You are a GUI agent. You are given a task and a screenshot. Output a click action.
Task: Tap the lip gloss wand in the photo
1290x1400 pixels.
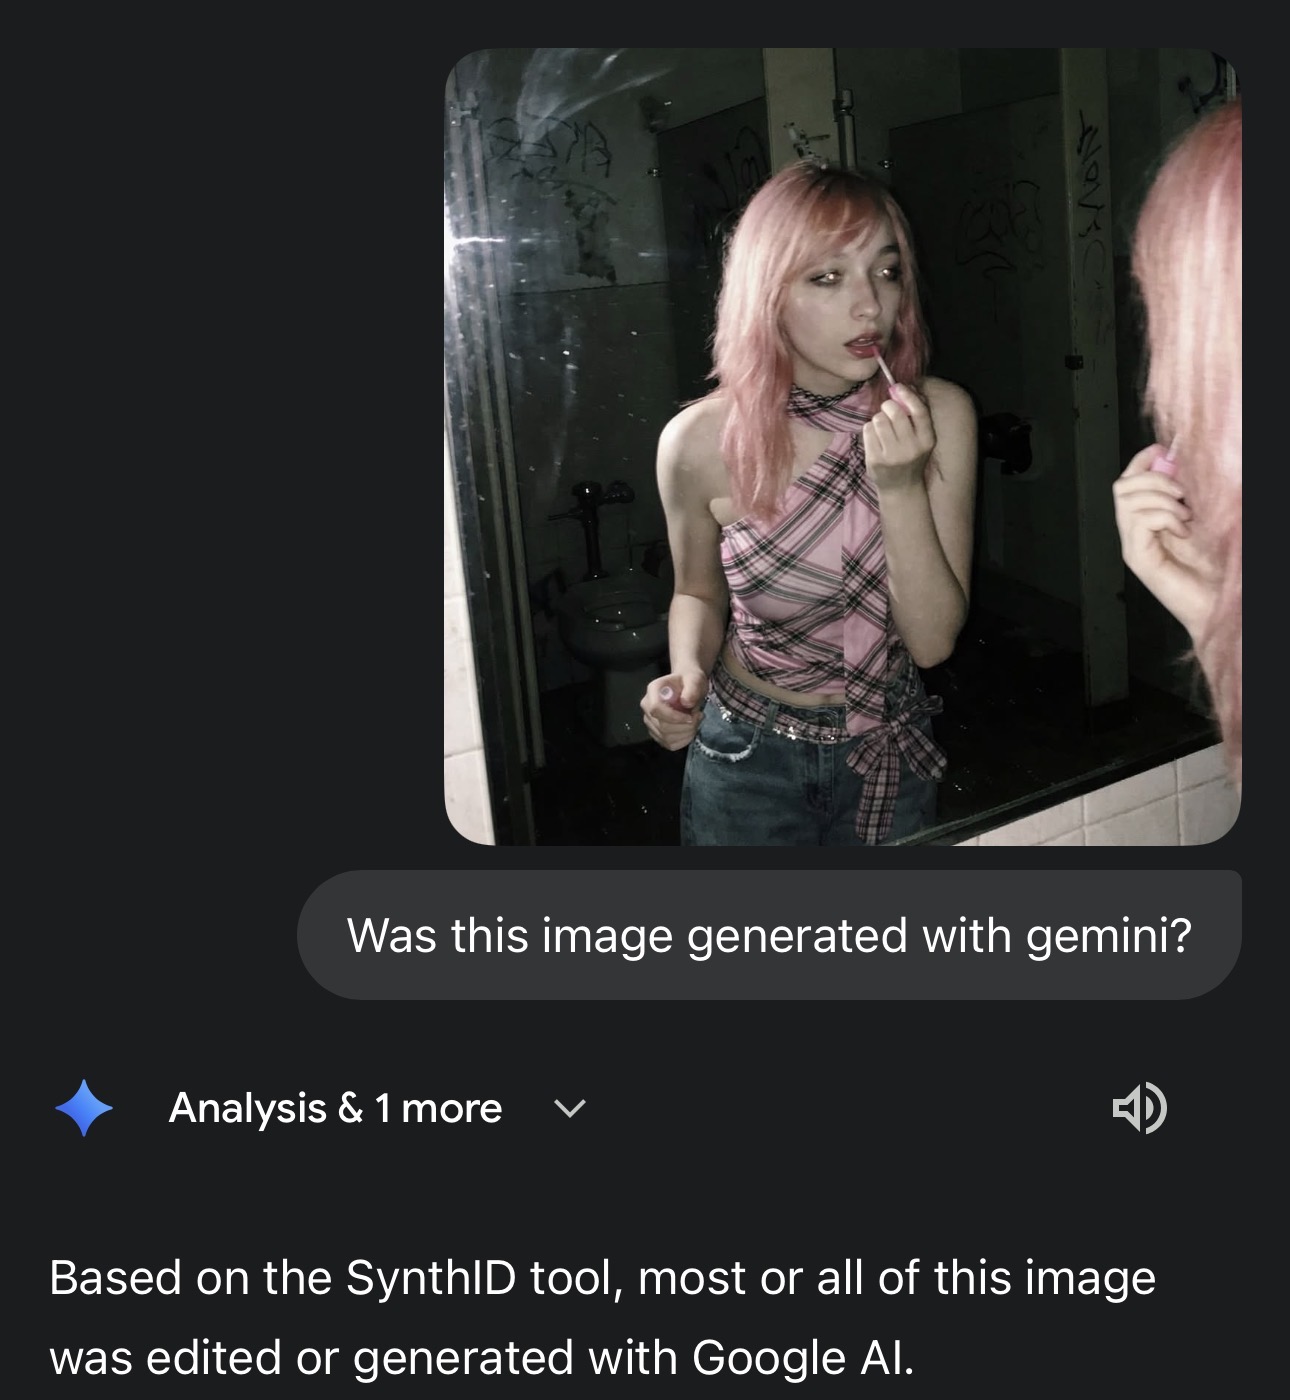click(885, 368)
